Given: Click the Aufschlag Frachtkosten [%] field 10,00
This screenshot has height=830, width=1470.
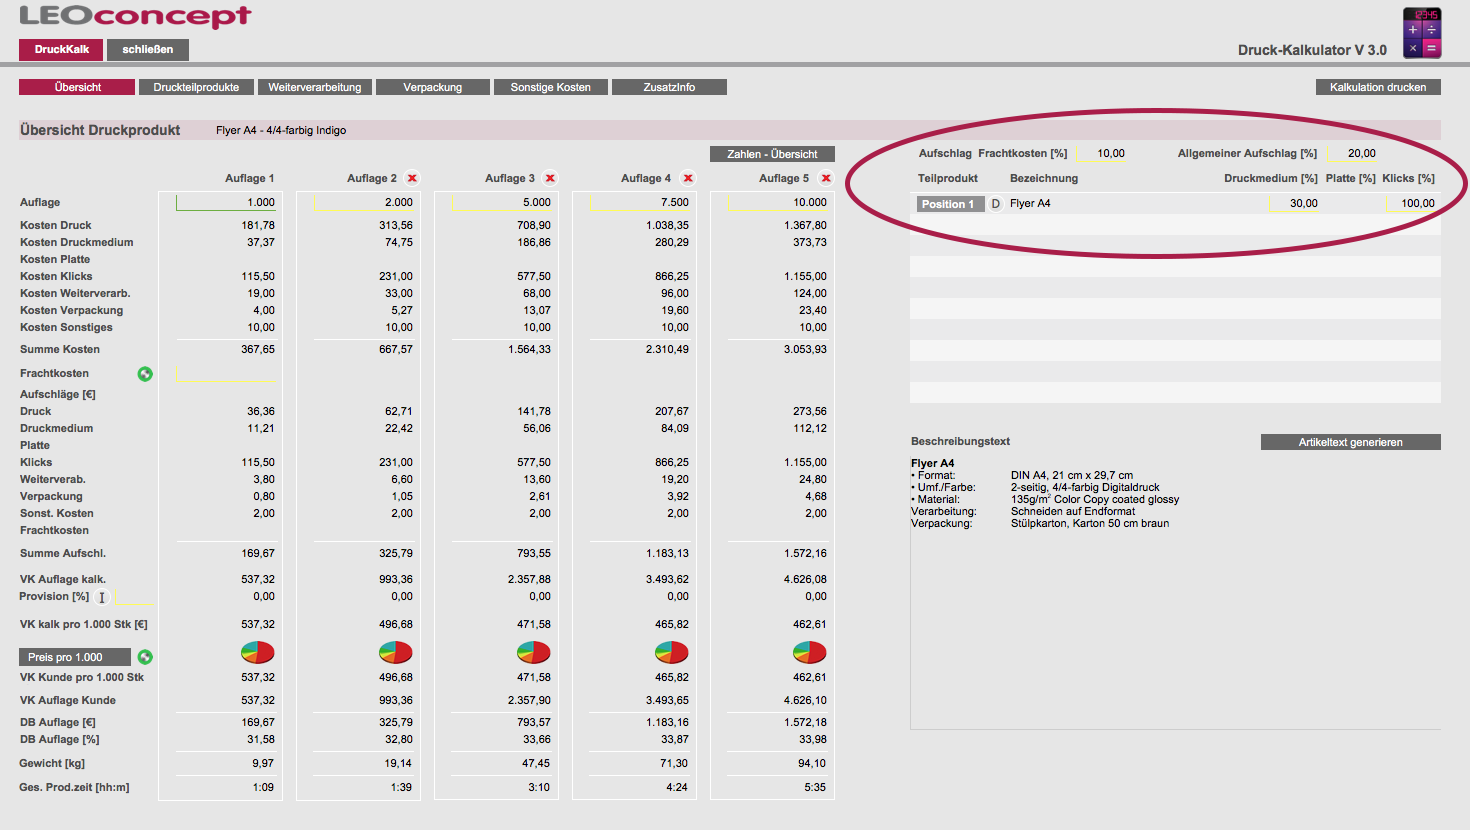Looking at the screenshot, I should 1102,153.
